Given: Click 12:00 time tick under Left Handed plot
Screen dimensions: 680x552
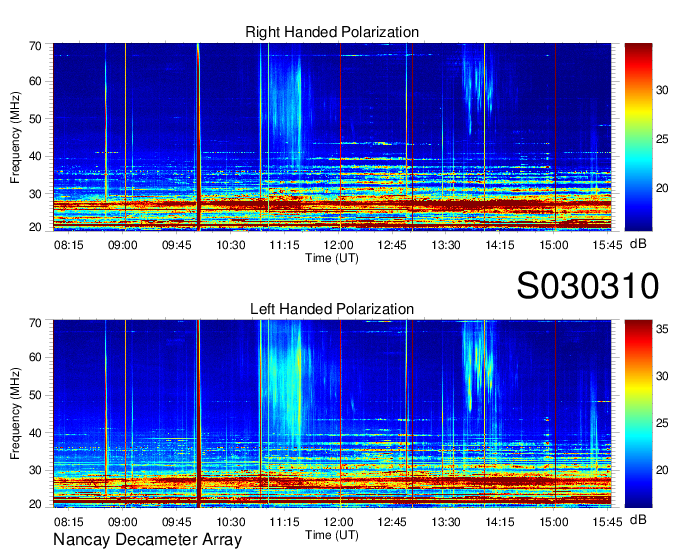Looking at the screenshot, I should pos(338,522).
